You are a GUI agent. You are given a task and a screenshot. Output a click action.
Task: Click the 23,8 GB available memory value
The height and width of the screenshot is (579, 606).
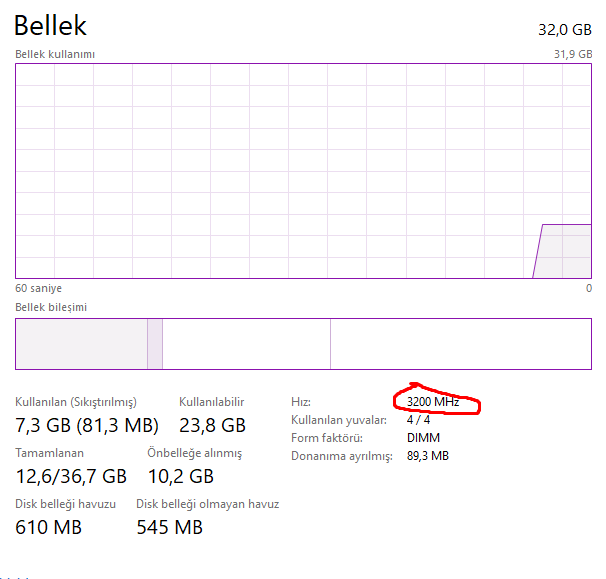[x=212, y=425]
